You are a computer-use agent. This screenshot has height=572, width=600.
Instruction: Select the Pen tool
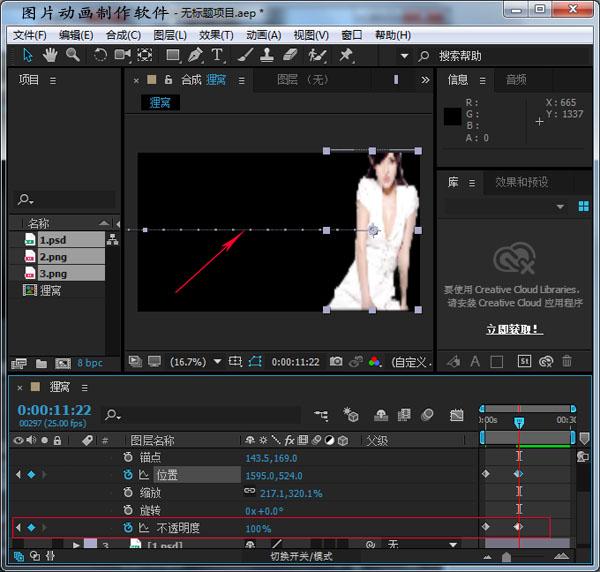coord(195,55)
